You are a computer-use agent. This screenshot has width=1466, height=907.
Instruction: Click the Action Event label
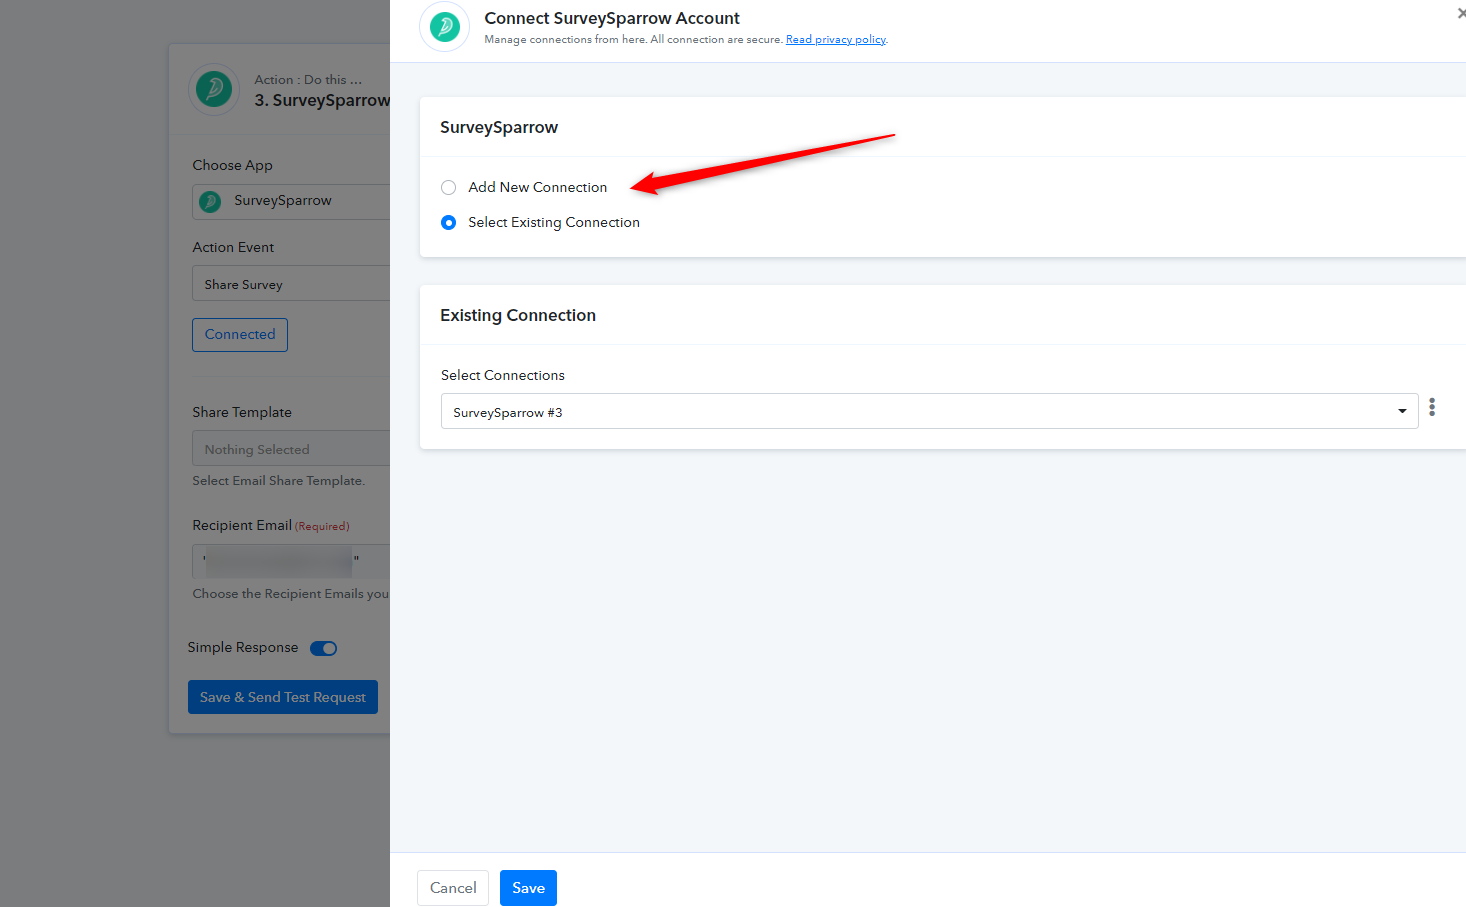pyautogui.click(x=233, y=247)
